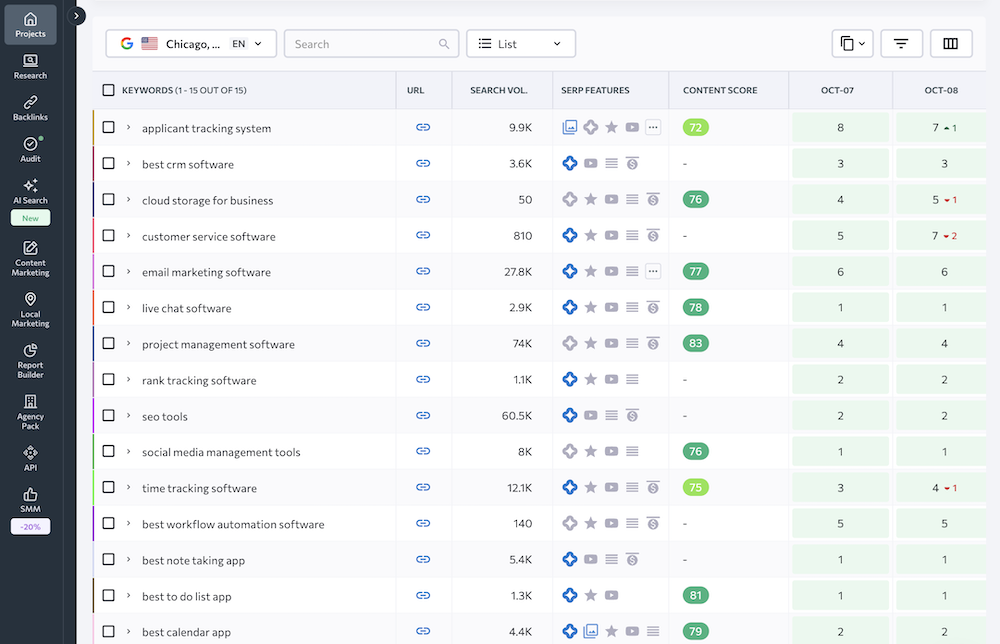Tick the seo tools row checkbox
This screenshot has height=644, width=1000.
pos(108,416)
